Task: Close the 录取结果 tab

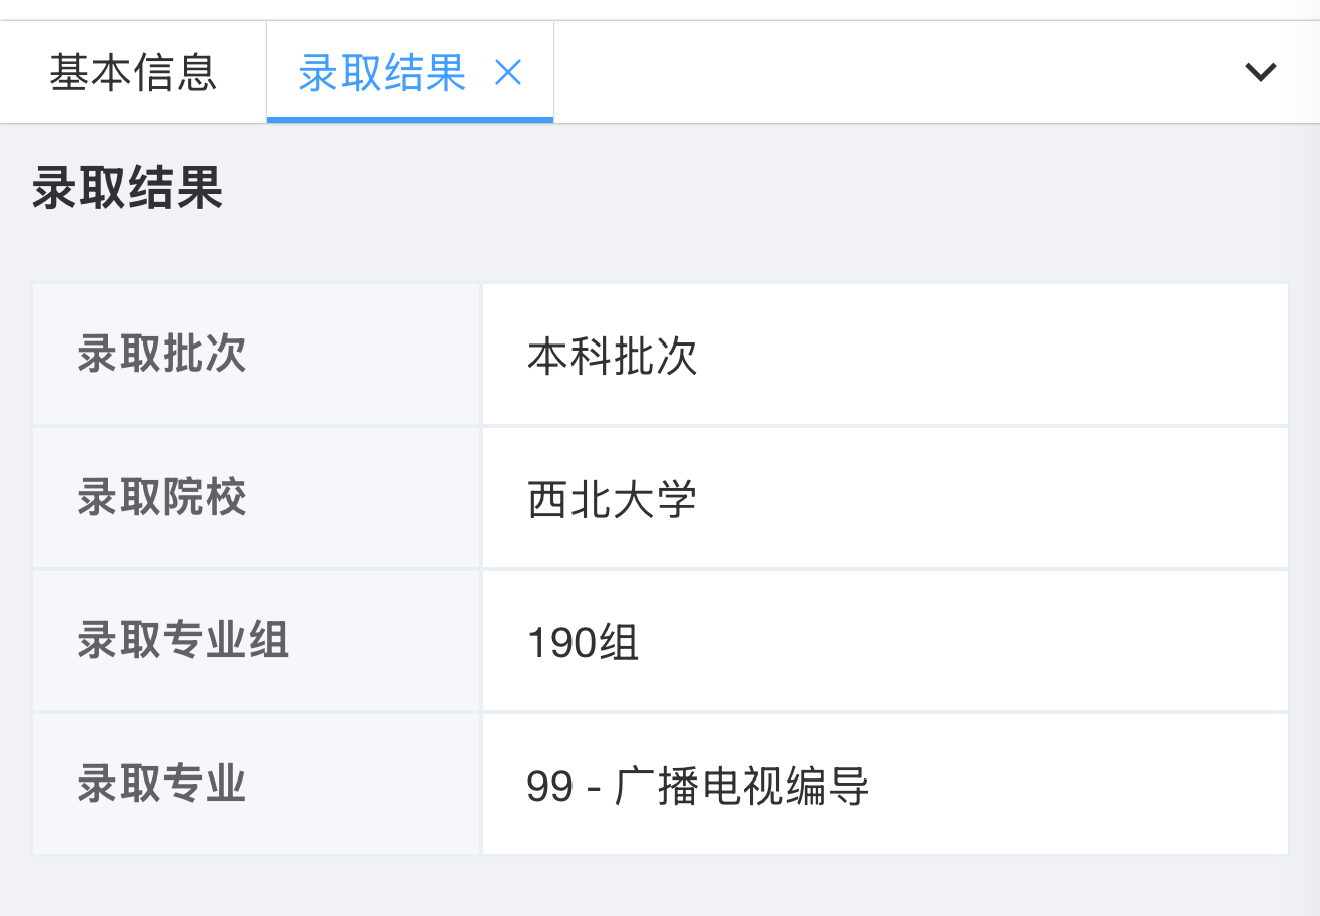Action: click(508, 72)
